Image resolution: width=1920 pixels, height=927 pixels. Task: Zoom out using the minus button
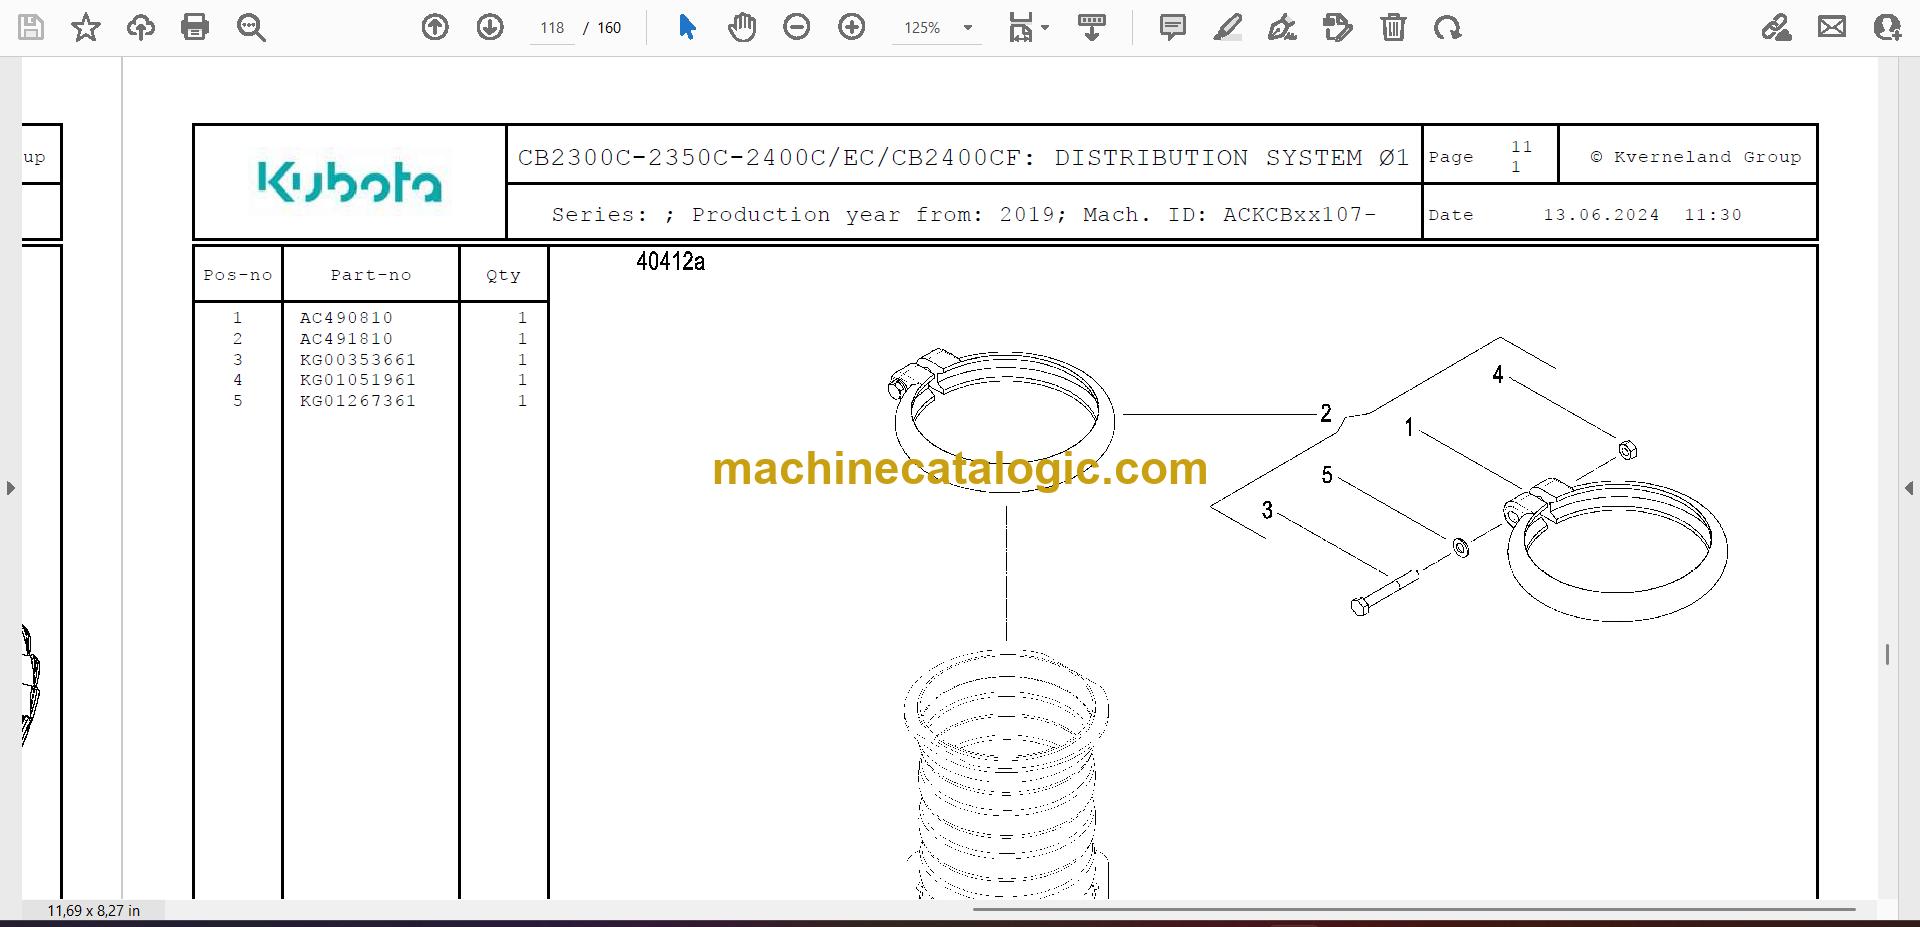tap(797, 27)
